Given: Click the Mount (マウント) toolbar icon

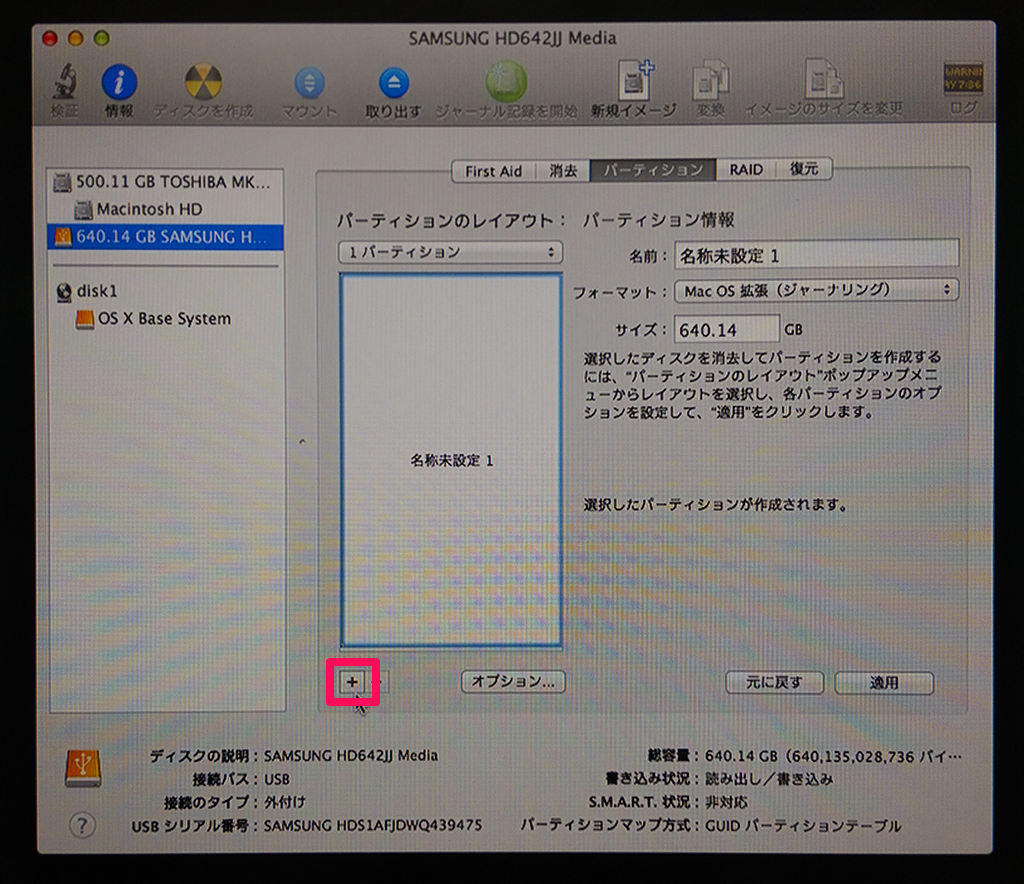Looking at the screenshot, I should click(x=309, y=84).
